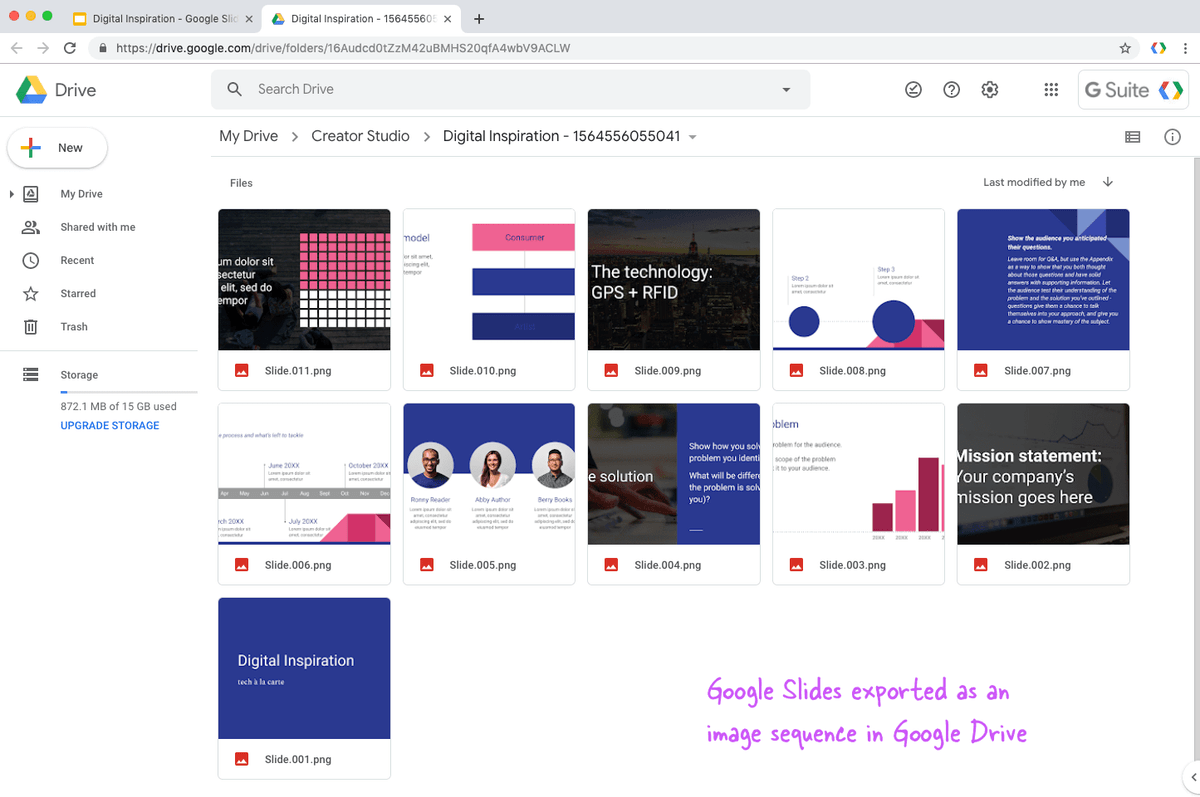Open the Slide.009.png thumbnail
The width and height of the screenshot is (1200, 797).
(673, 279)
